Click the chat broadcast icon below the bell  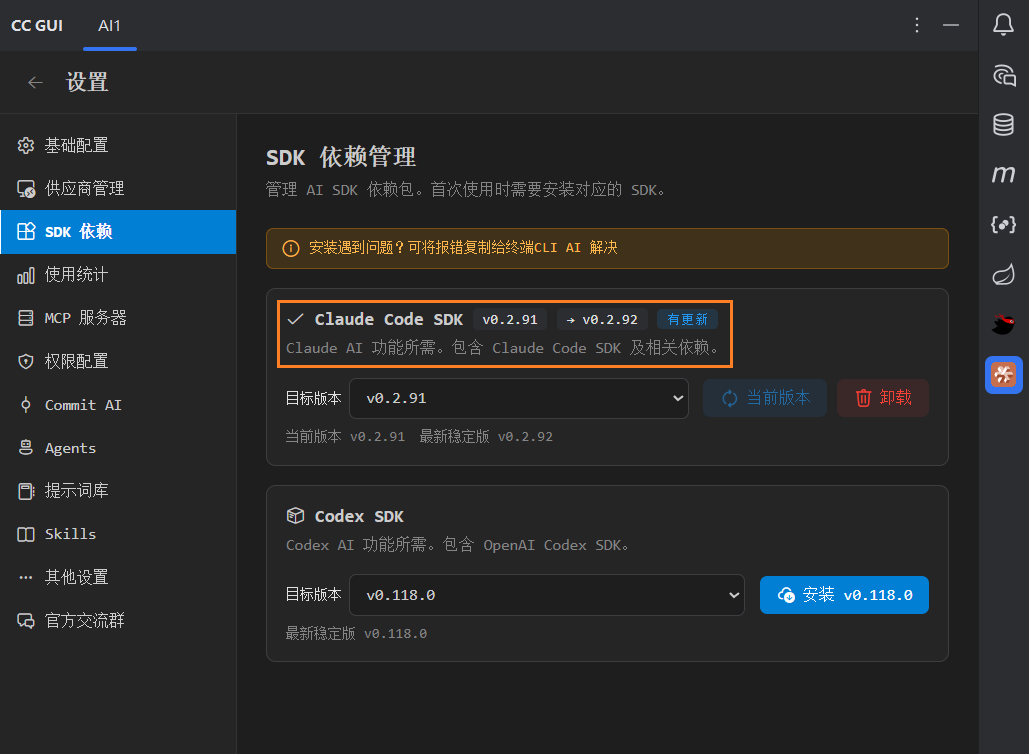[x=1003, y=75]
